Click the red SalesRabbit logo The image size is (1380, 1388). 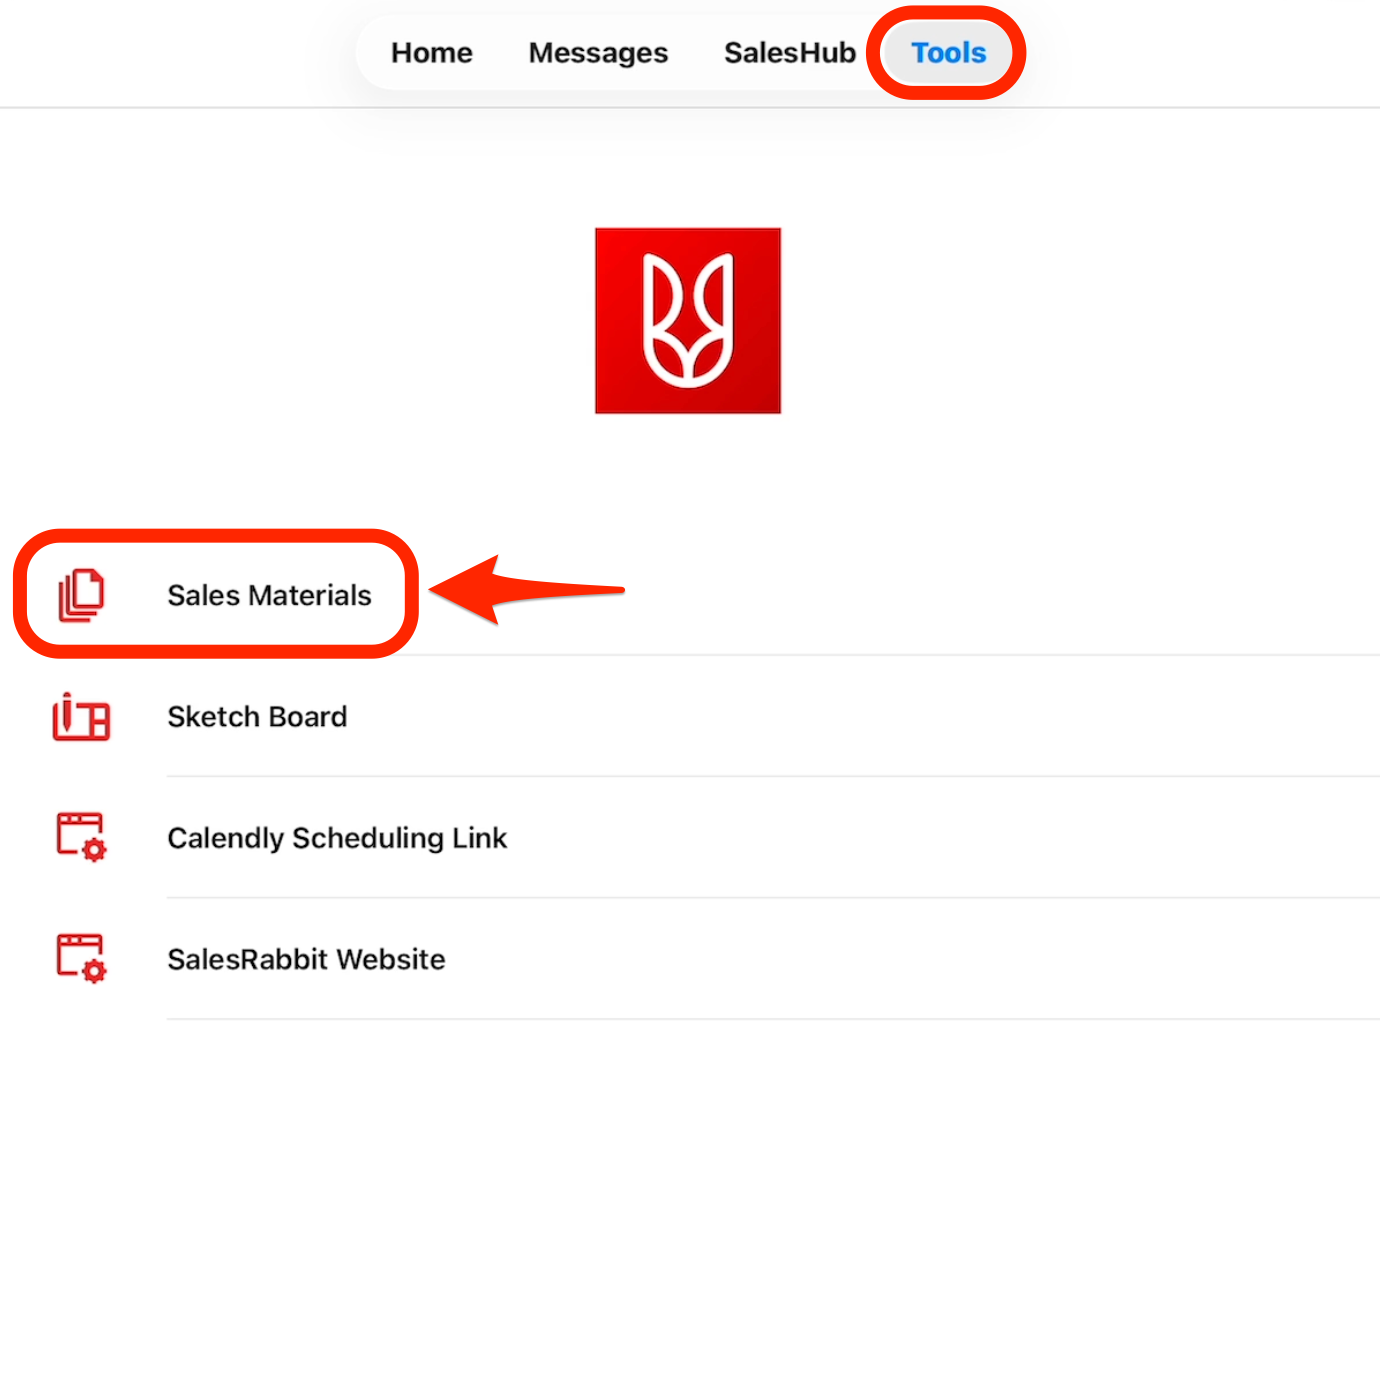[688, 320]
